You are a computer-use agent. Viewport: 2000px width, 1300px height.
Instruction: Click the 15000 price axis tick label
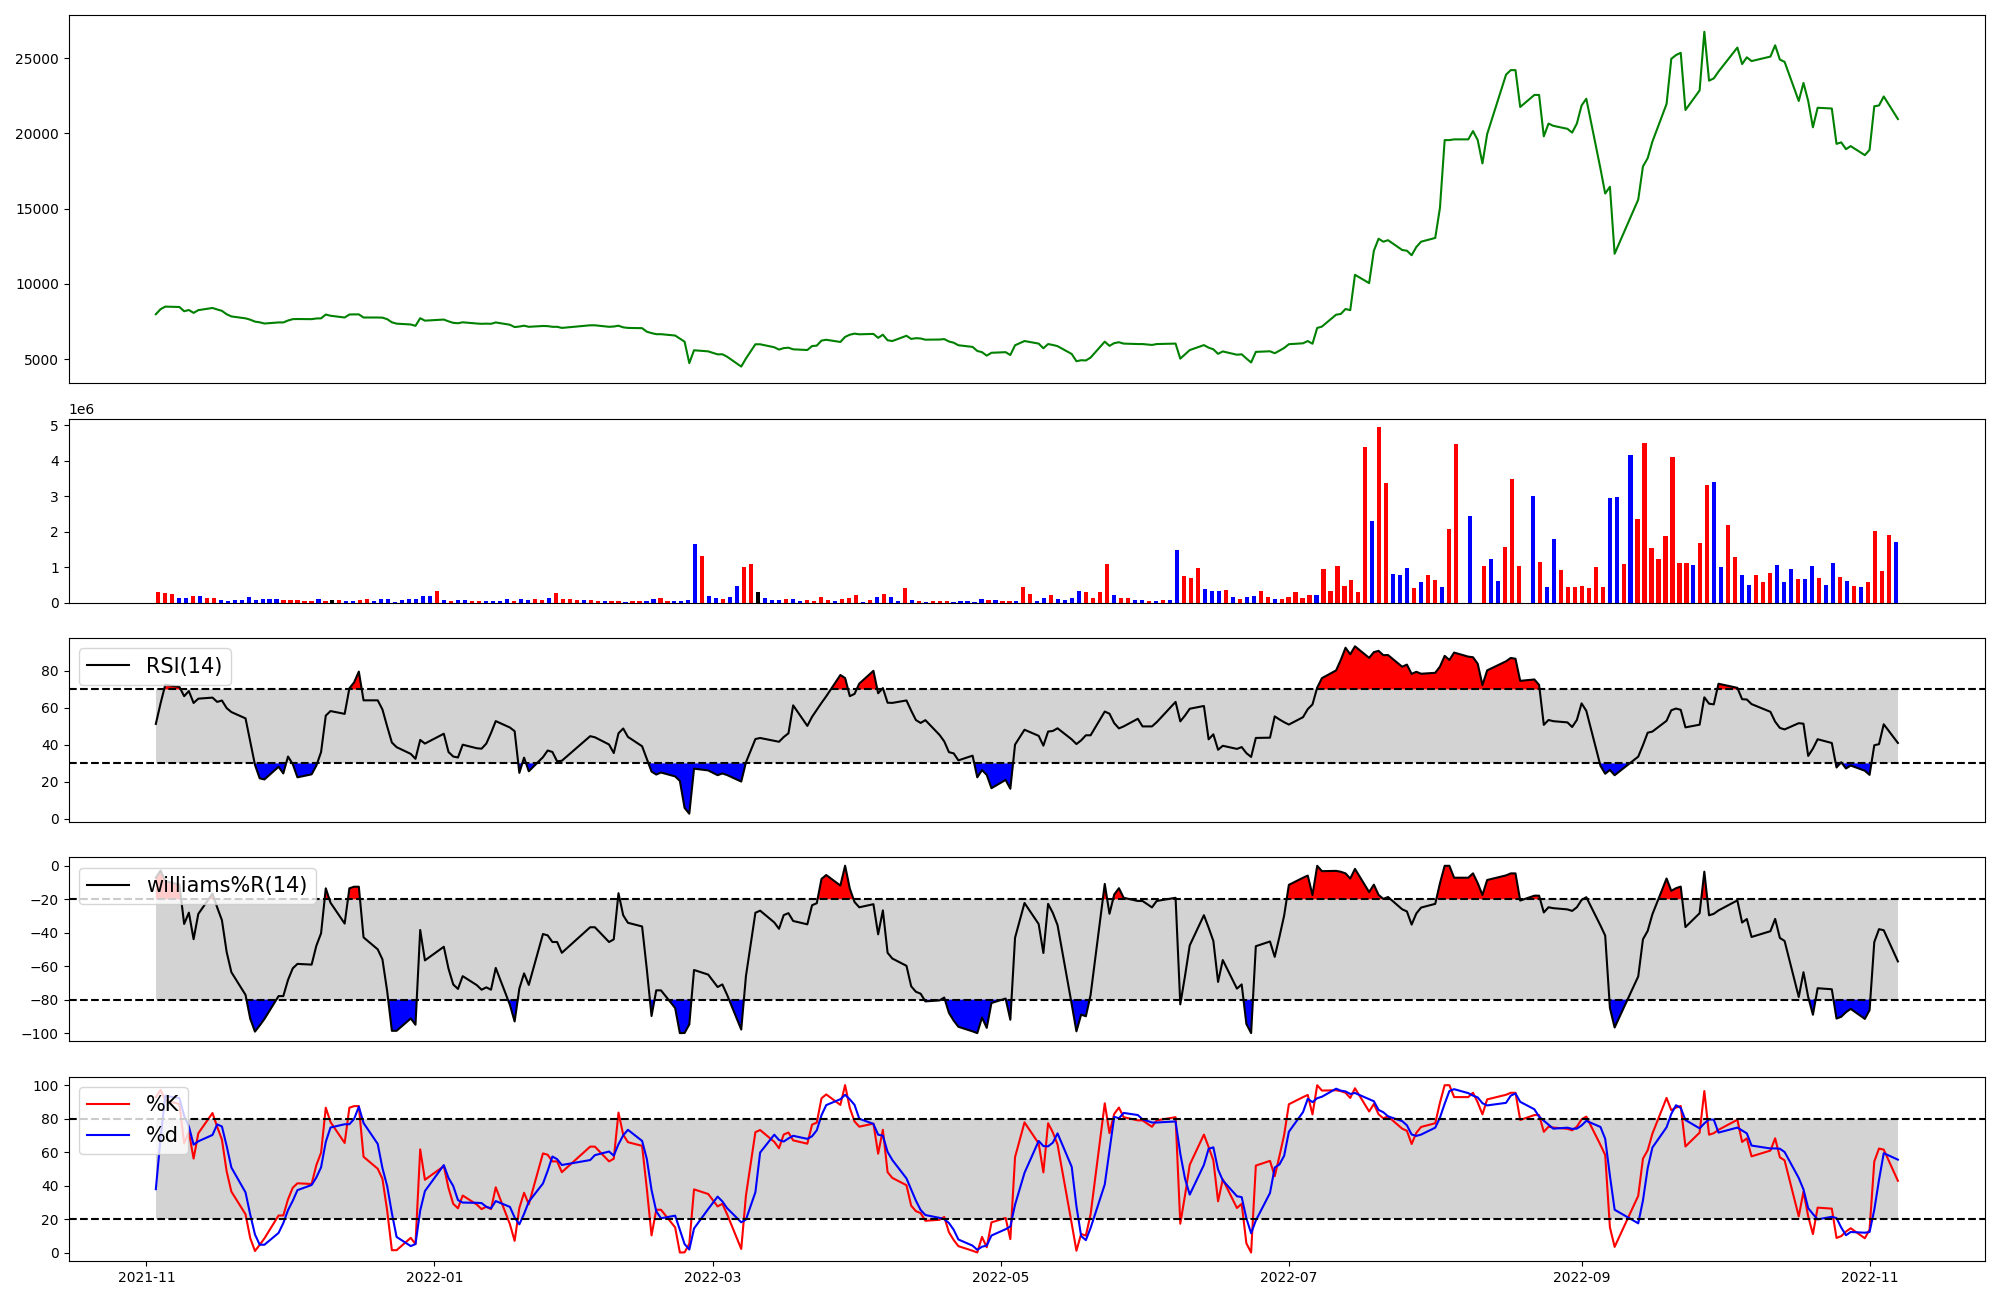click(37, 210)
